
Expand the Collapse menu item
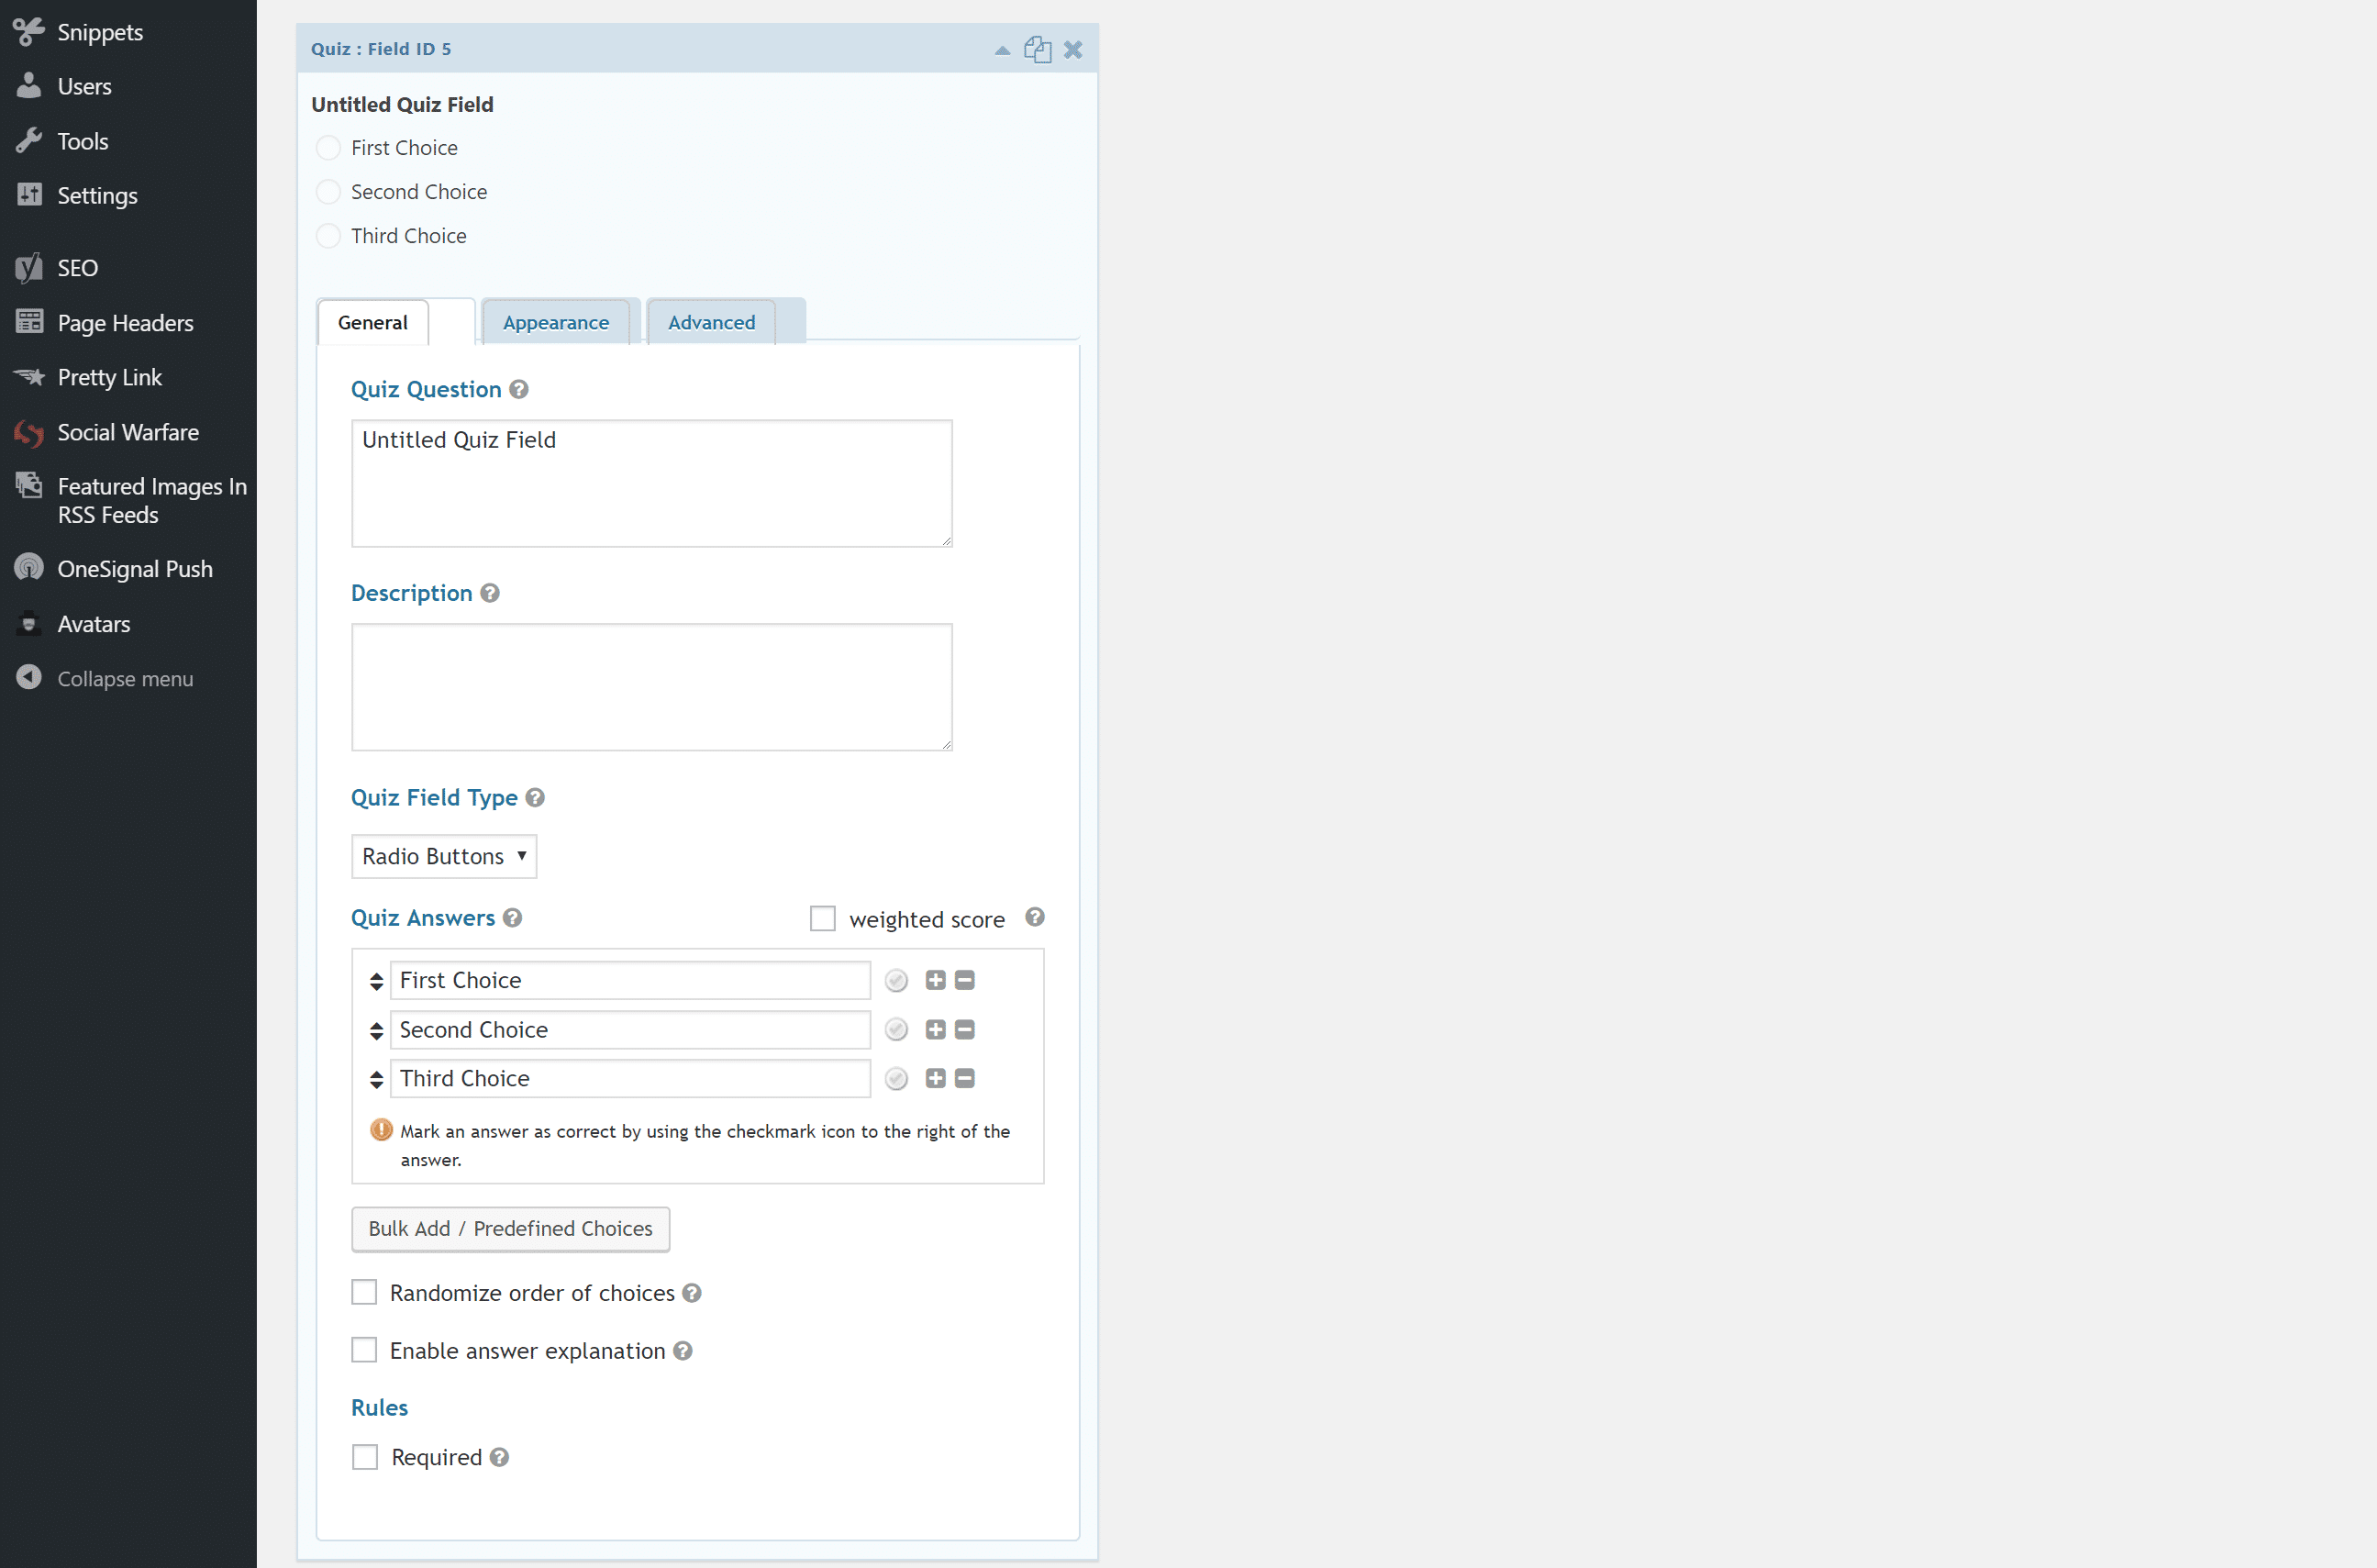[x=124, y=679]
